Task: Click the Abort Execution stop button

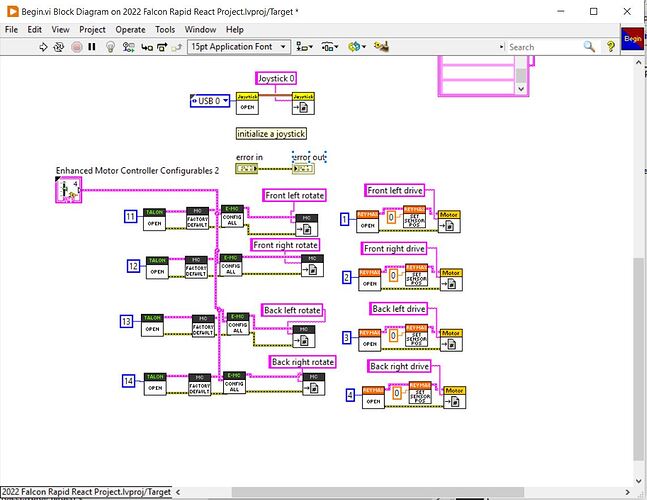Action: 77,47
